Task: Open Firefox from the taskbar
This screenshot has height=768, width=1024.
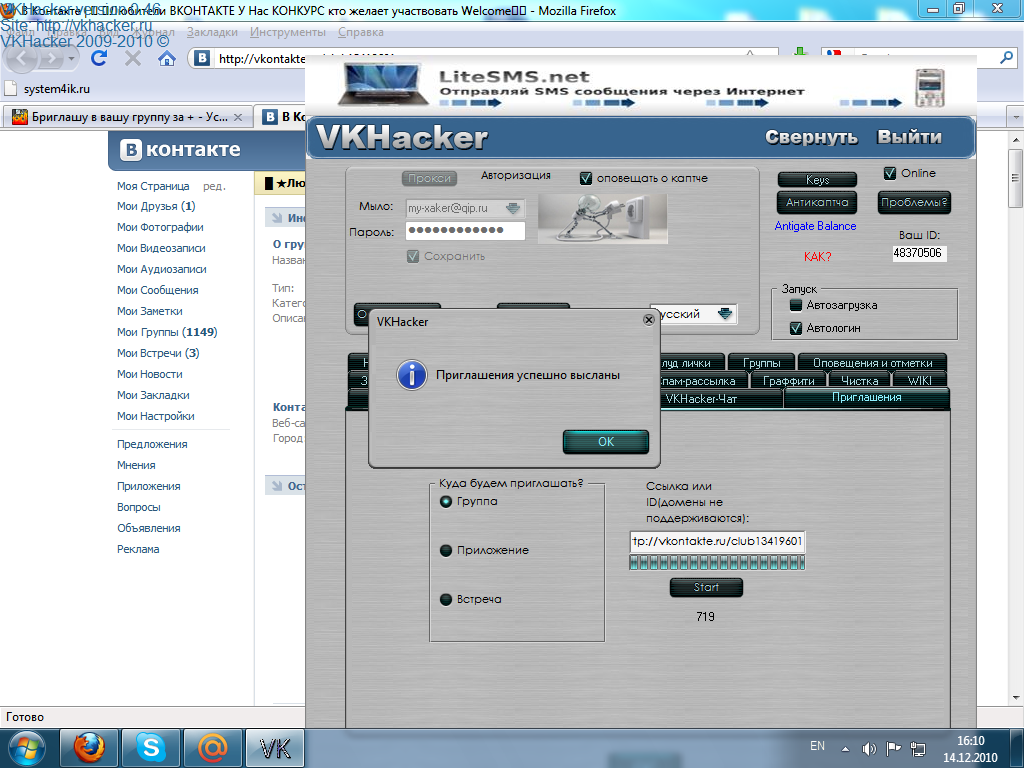Action: click(x=89, y=748)
